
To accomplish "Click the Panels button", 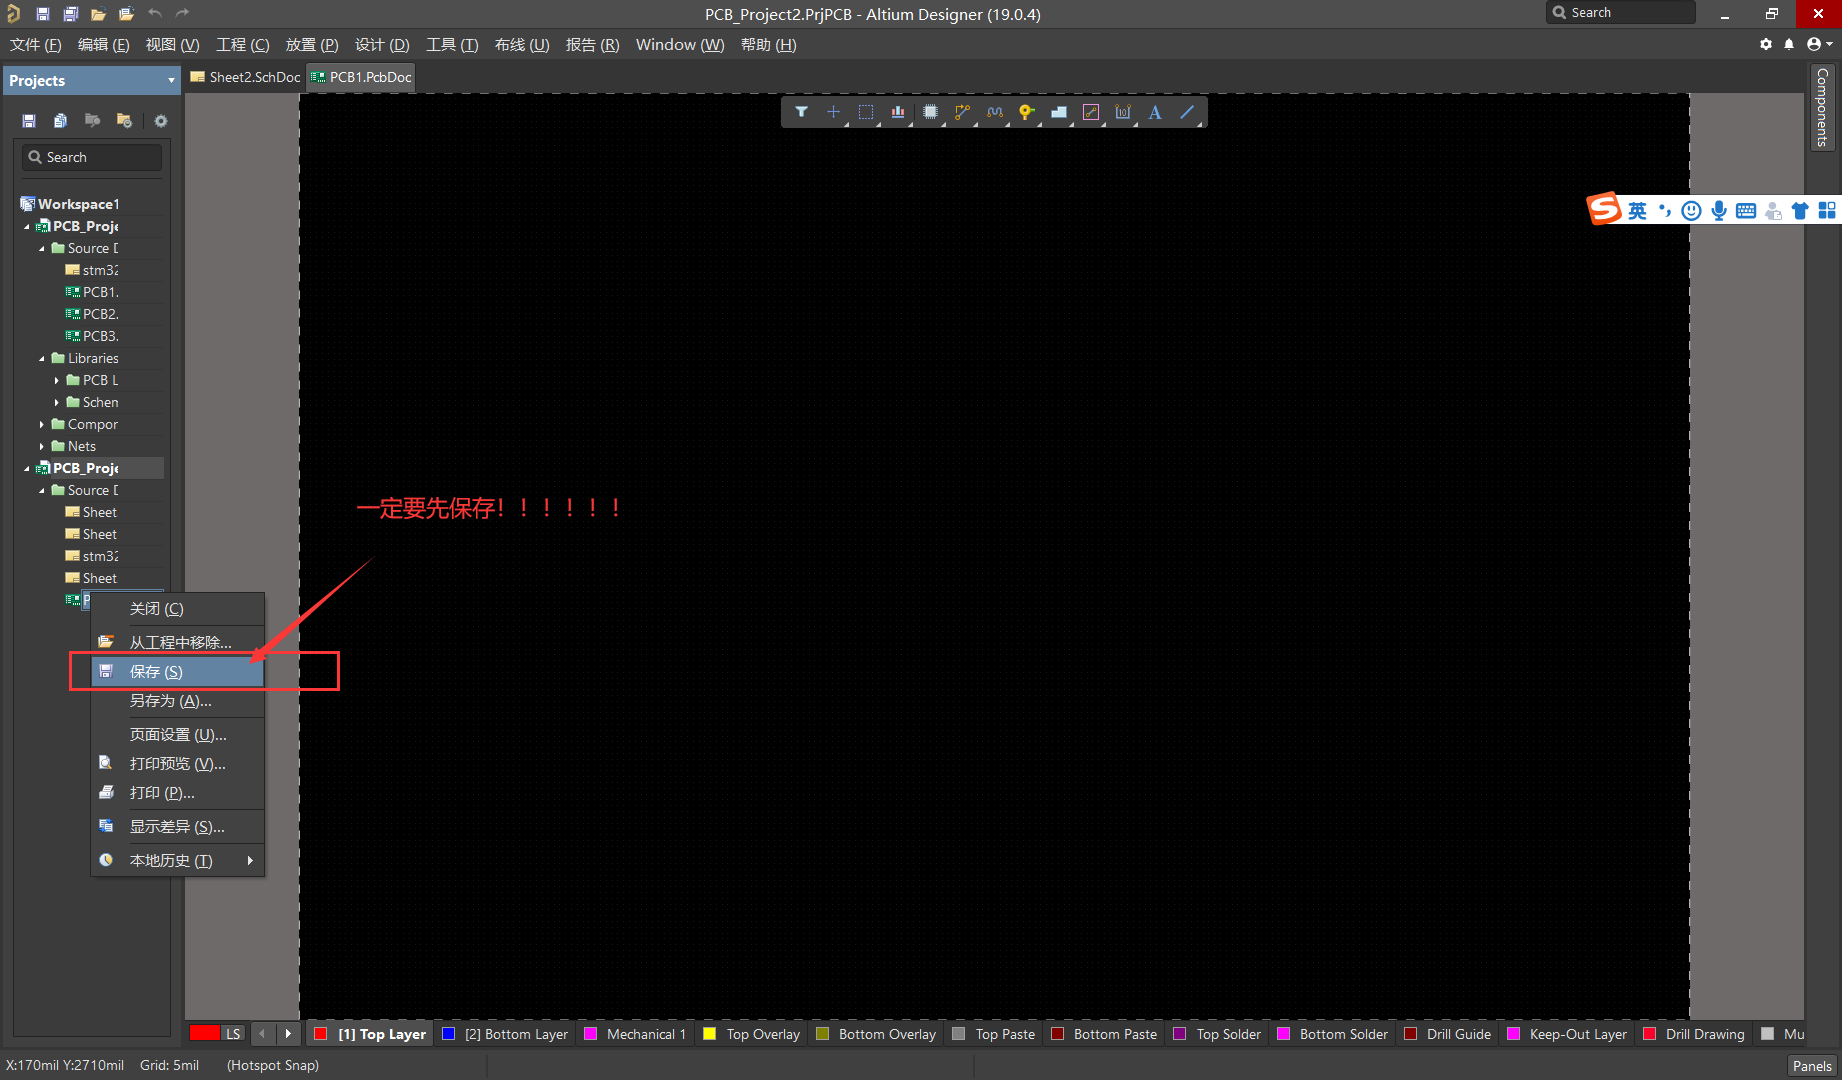I will (x=1812, y=1066).
